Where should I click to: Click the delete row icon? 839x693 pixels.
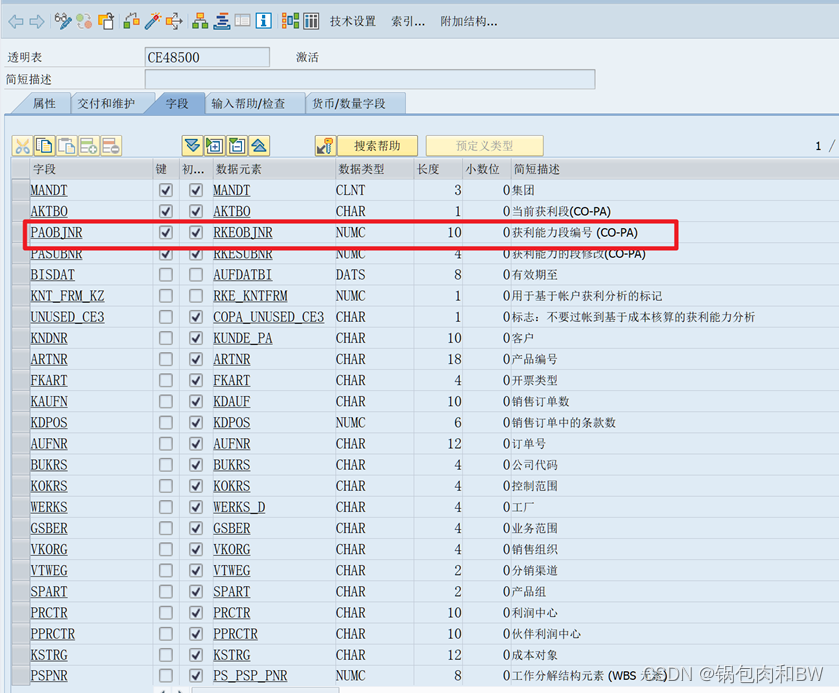[110, 146]
